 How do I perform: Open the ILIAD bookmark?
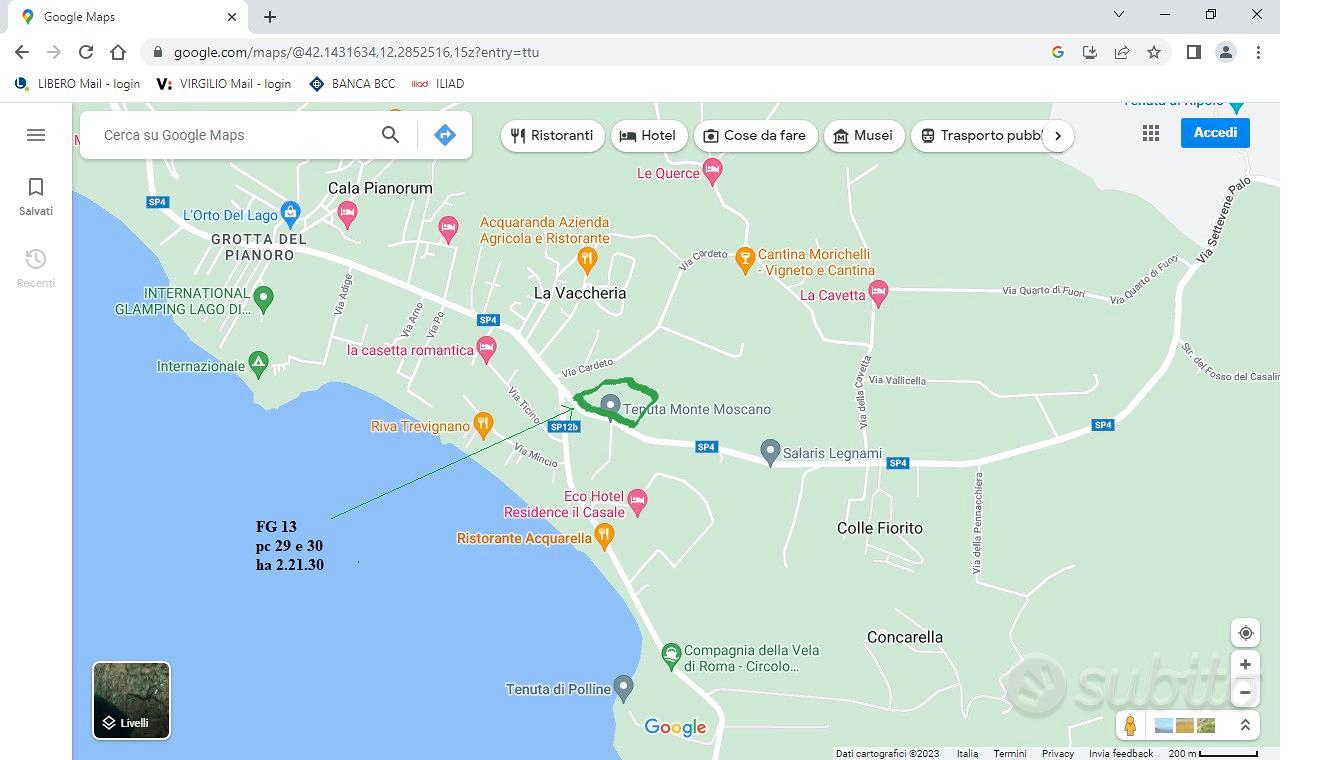(439, 84)
